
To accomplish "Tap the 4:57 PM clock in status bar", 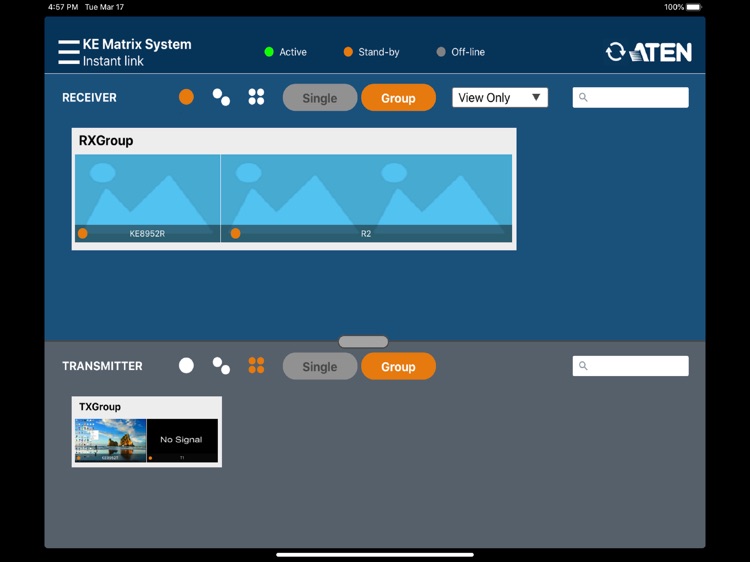I will [x=63, y=7].
